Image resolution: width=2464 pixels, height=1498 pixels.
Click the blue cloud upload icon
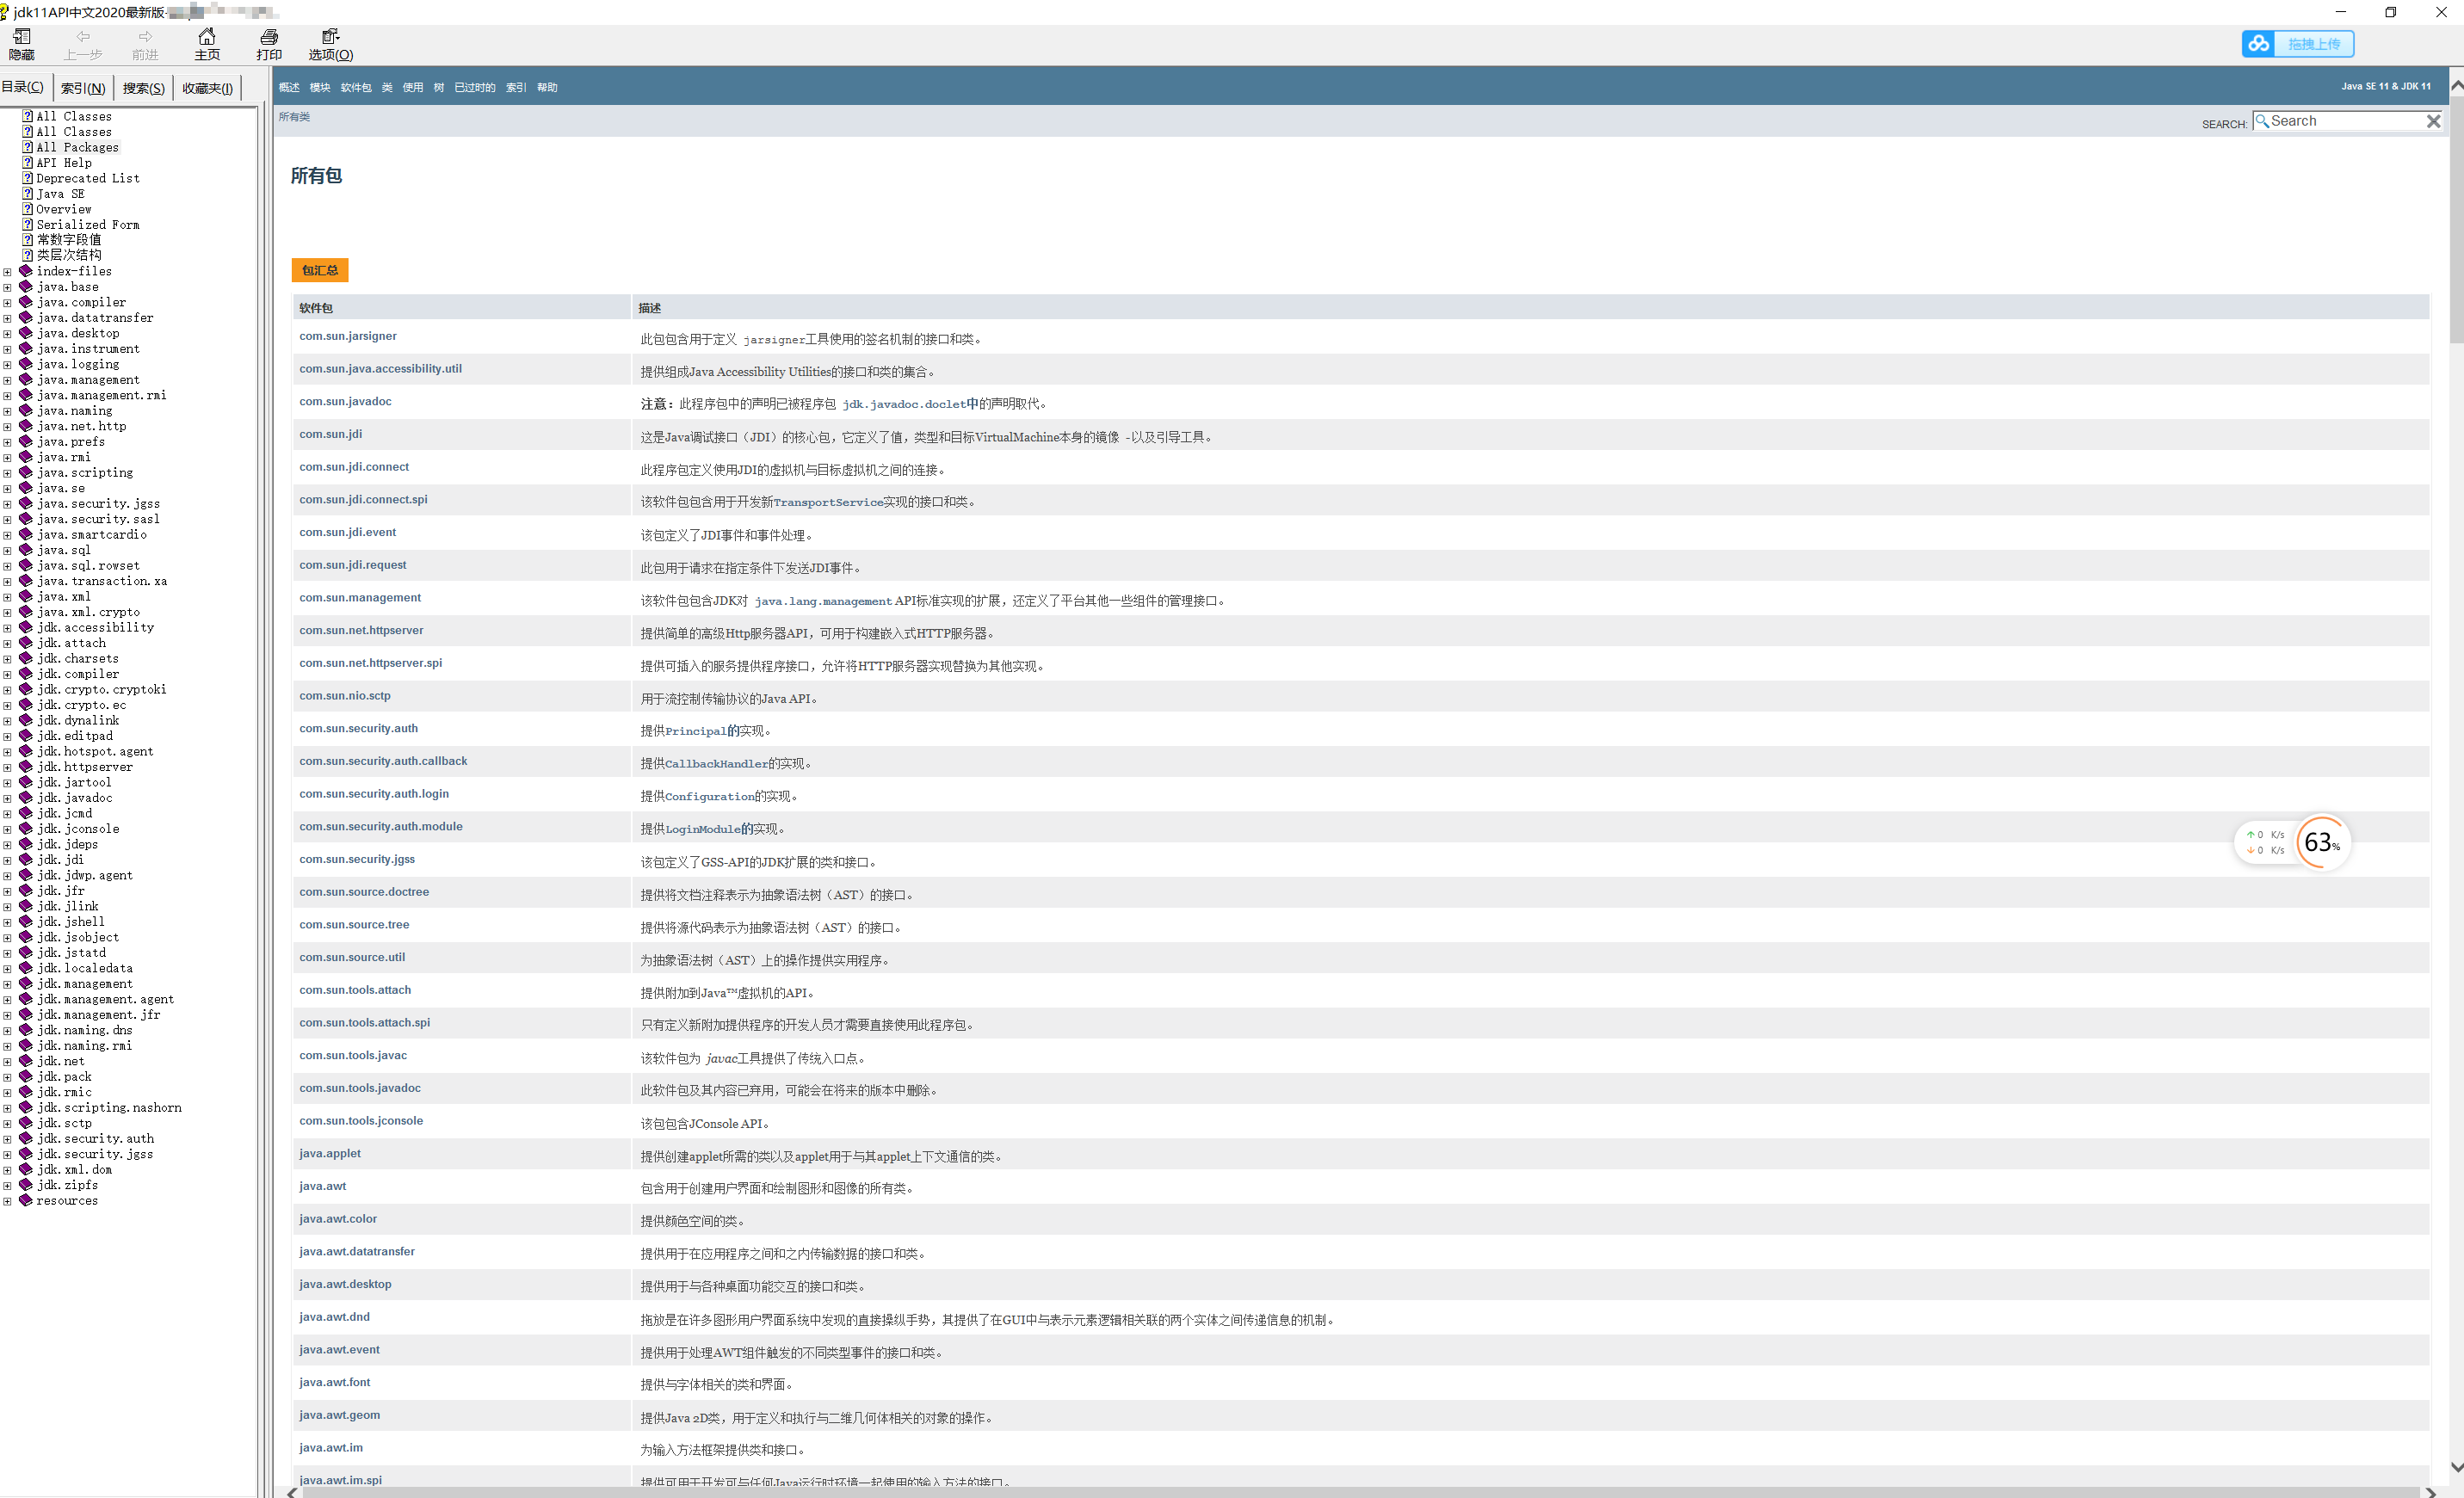coord(2258,44)
